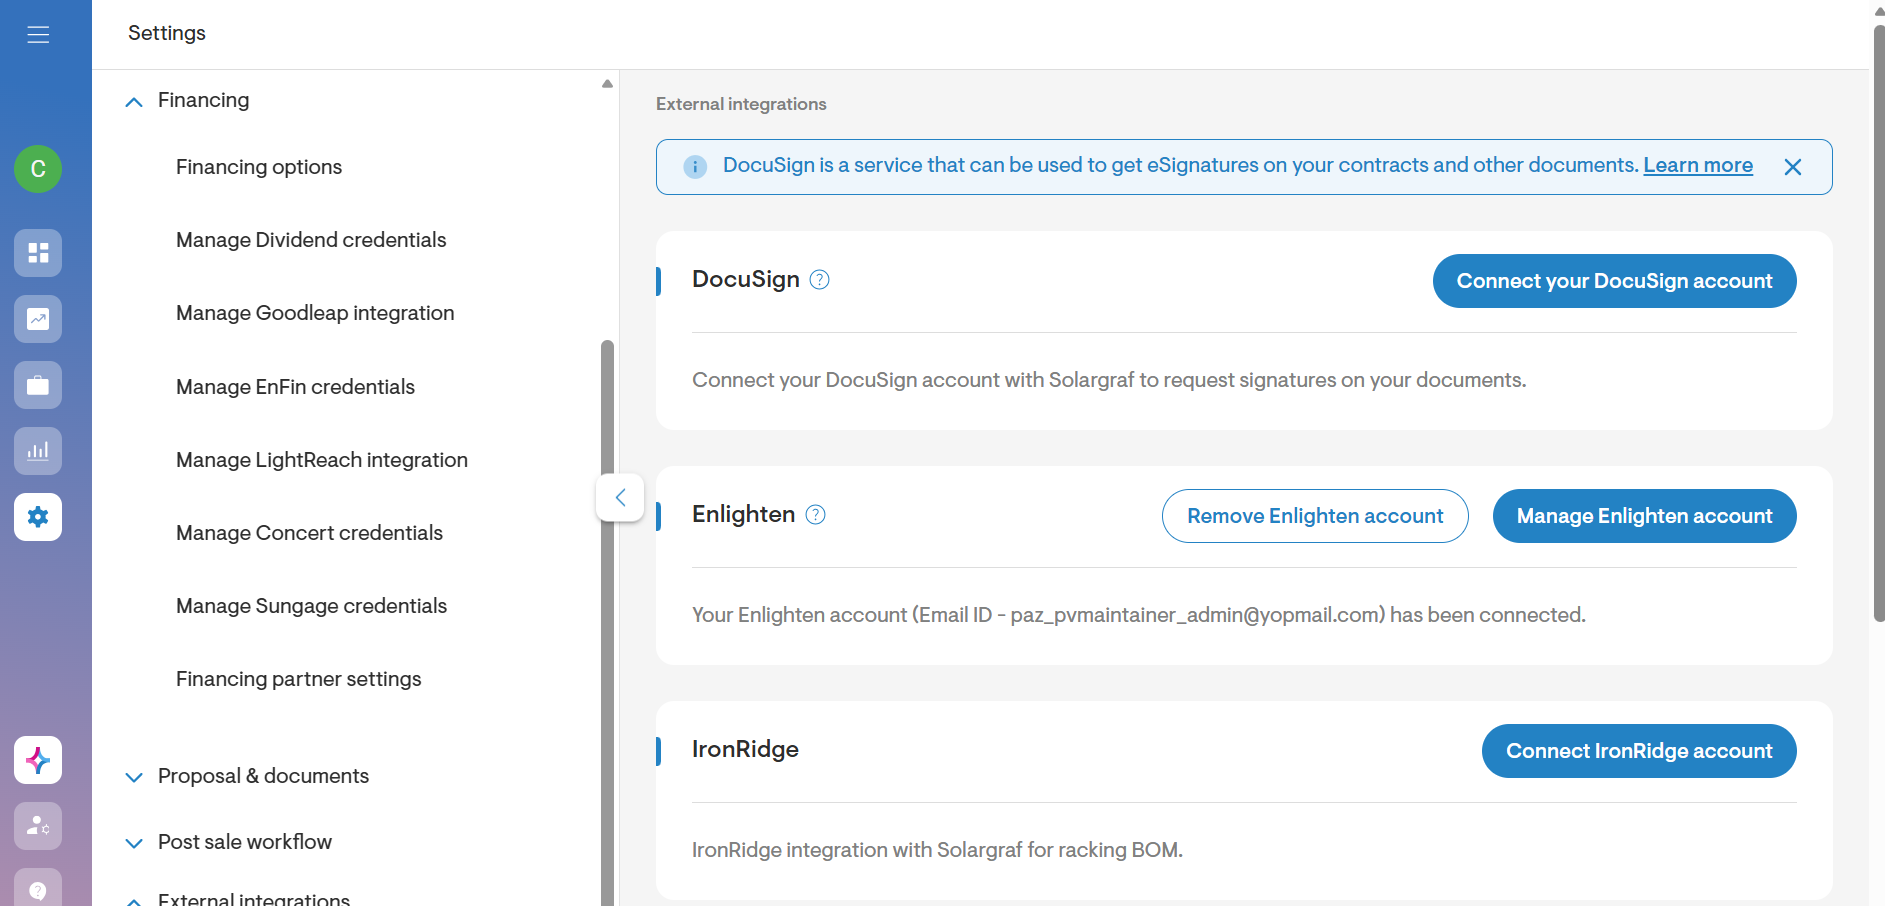Open the trending line chart sidebar icon
This screenshot has height=906, width=1885.
pos(38,319)
